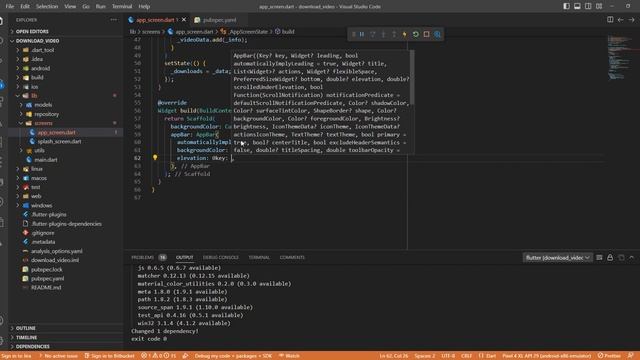
Task: Click 'Debug my code + packages + SDK' status item
Action: point(233,356)
